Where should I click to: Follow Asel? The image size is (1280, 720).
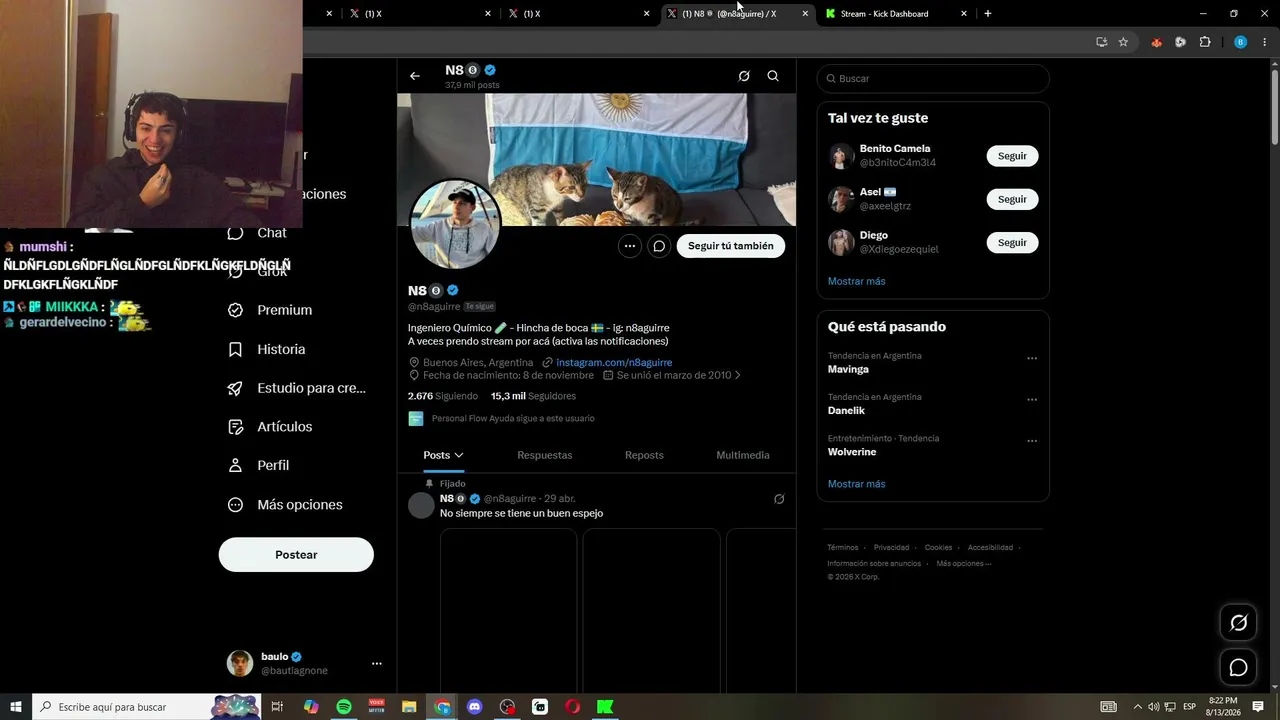[x=1012, y=199]
